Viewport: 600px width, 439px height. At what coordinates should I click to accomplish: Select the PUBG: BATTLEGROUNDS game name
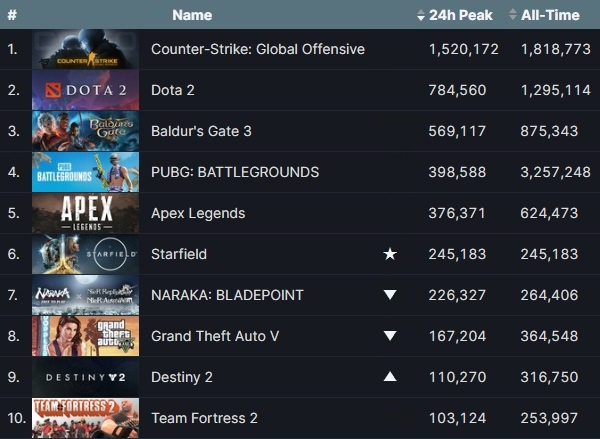(x=235, y=172)
